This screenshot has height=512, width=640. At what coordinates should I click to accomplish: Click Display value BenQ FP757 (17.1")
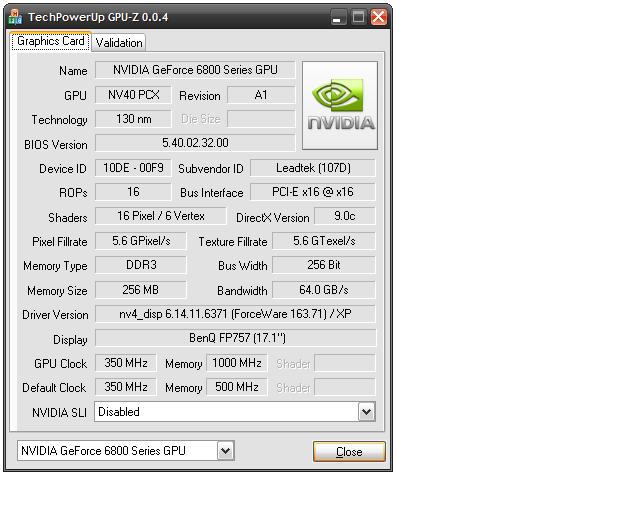coord(235,338)
